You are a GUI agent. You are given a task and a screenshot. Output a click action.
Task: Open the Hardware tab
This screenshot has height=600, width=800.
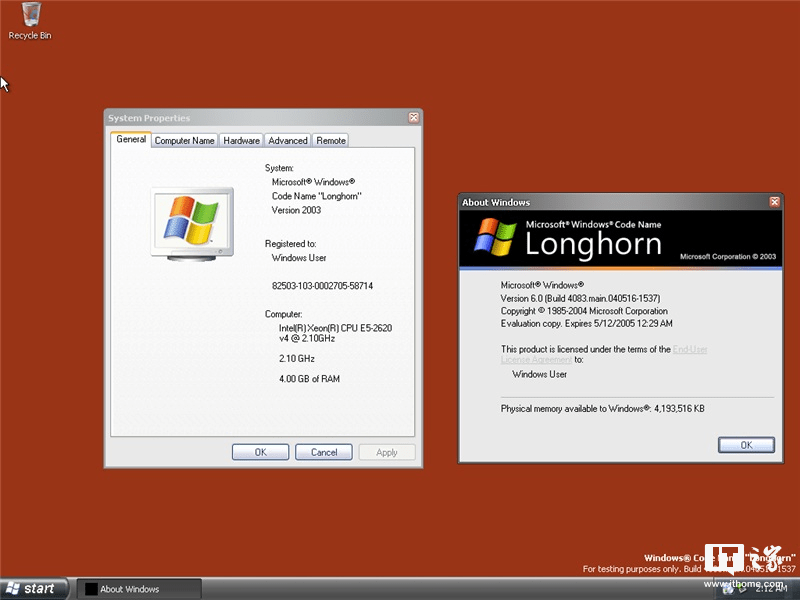[x=240, y=140]
